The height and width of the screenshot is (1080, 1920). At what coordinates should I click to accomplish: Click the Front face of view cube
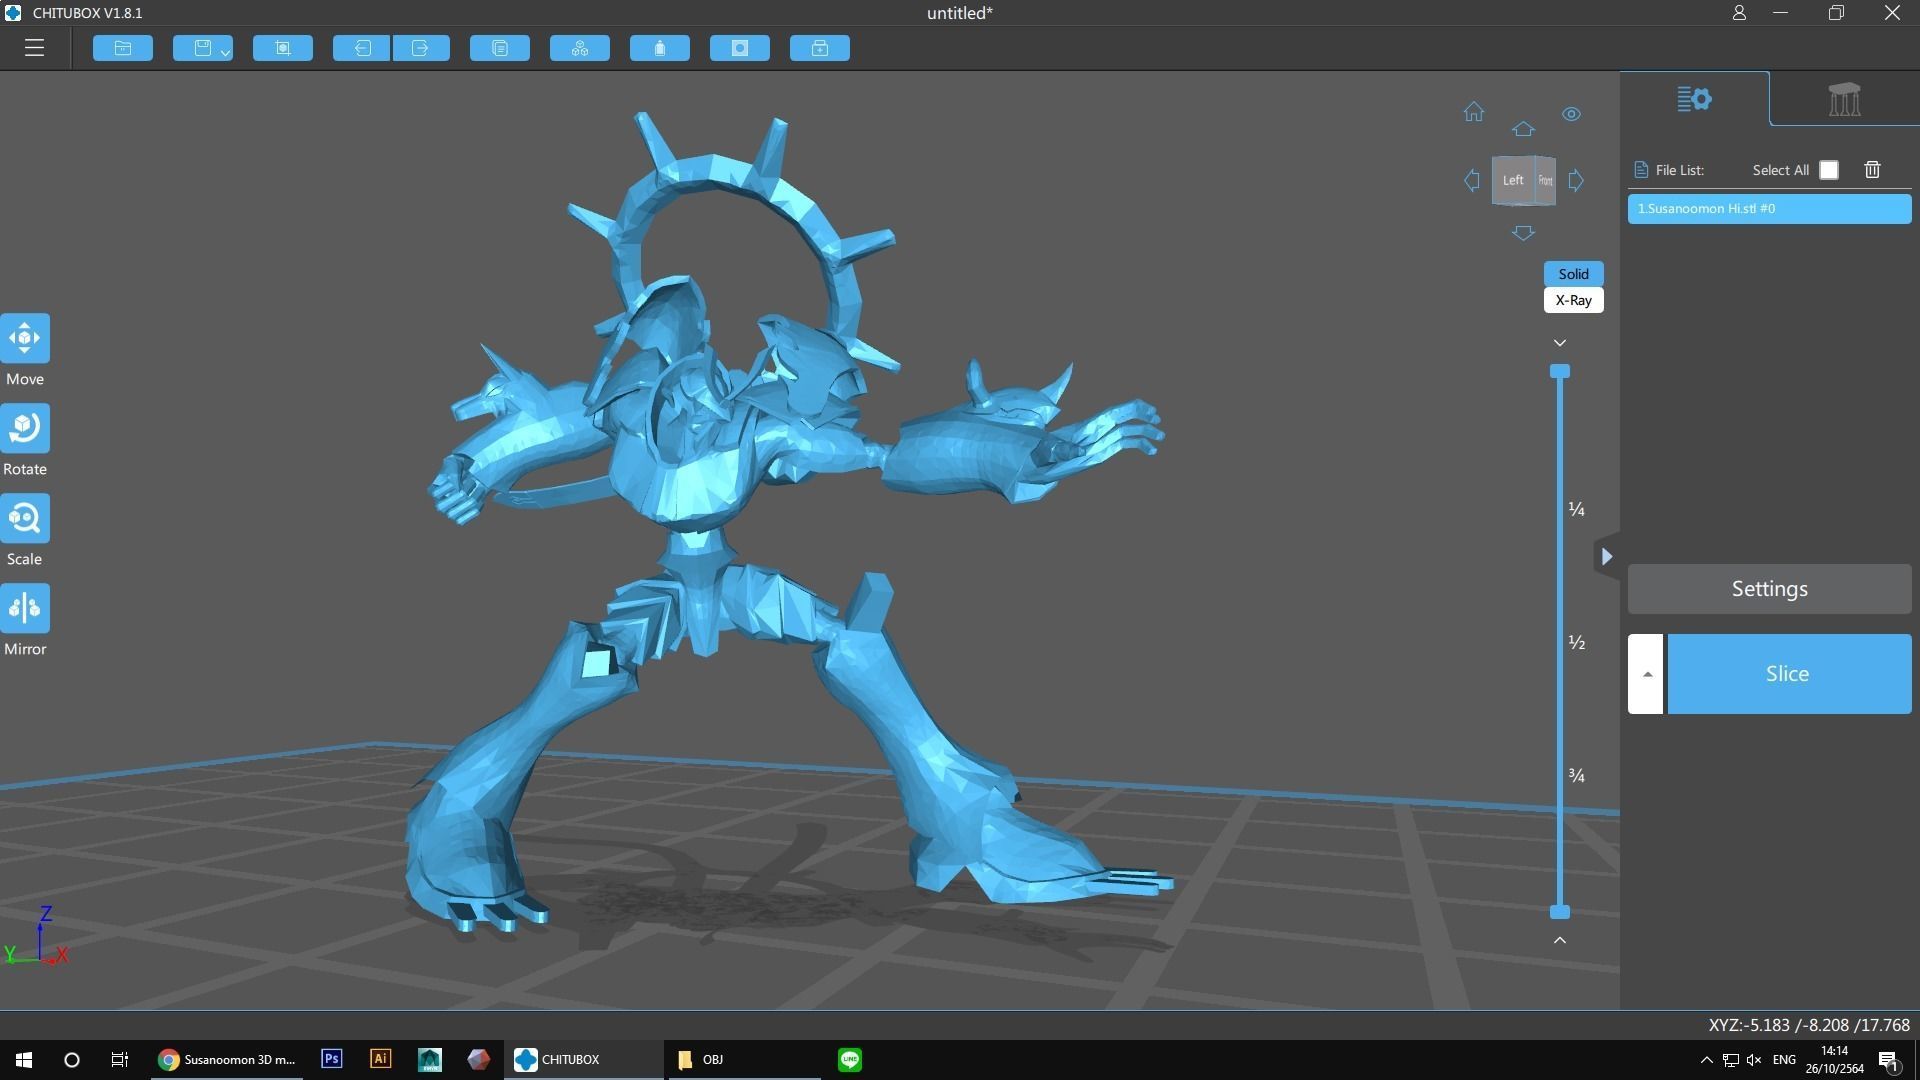[1545, 181]
